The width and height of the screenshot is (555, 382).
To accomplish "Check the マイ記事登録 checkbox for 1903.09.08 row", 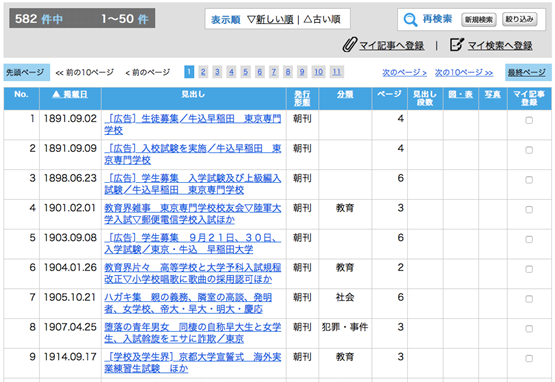I will (529, 239).
